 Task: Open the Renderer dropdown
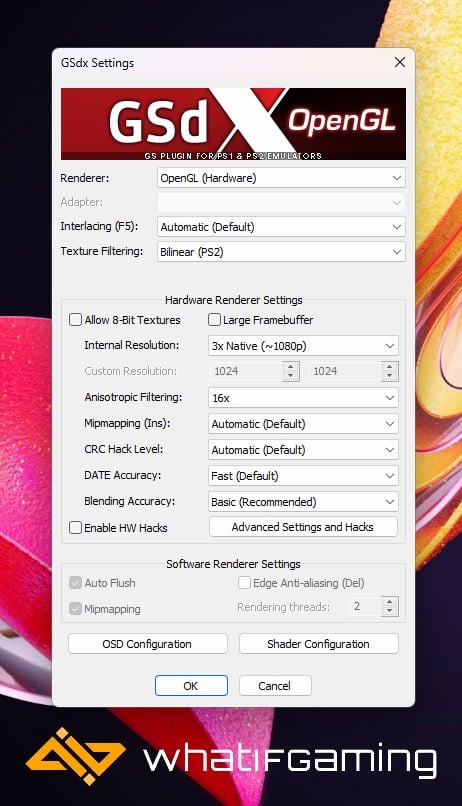click(x=281, y=178)
